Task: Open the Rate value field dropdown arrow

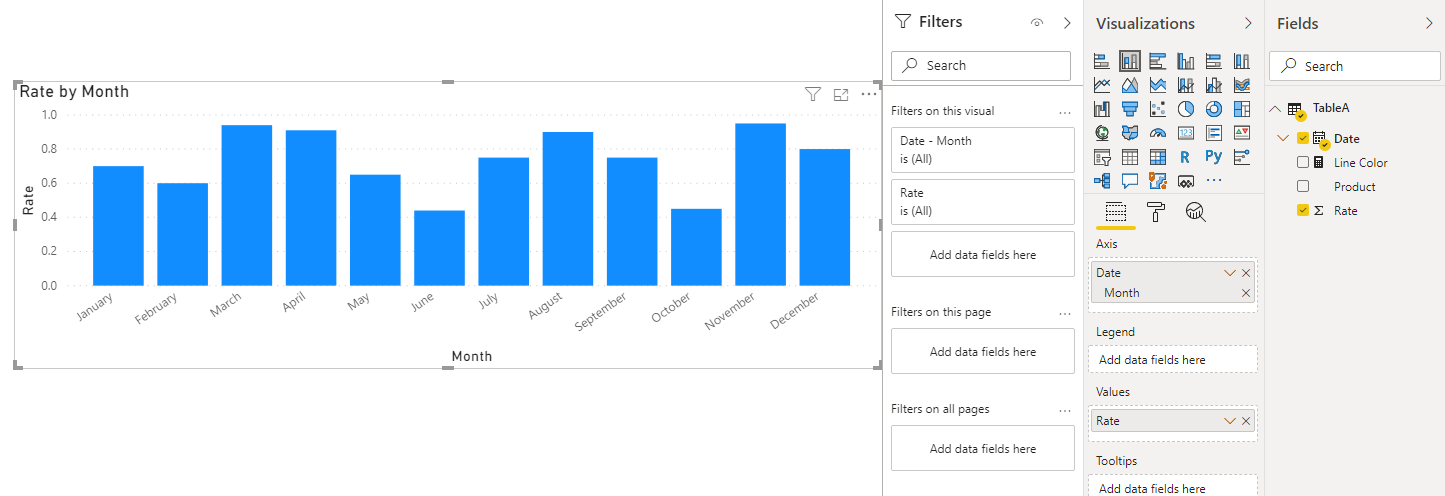Action: [x=1230, y=421]
